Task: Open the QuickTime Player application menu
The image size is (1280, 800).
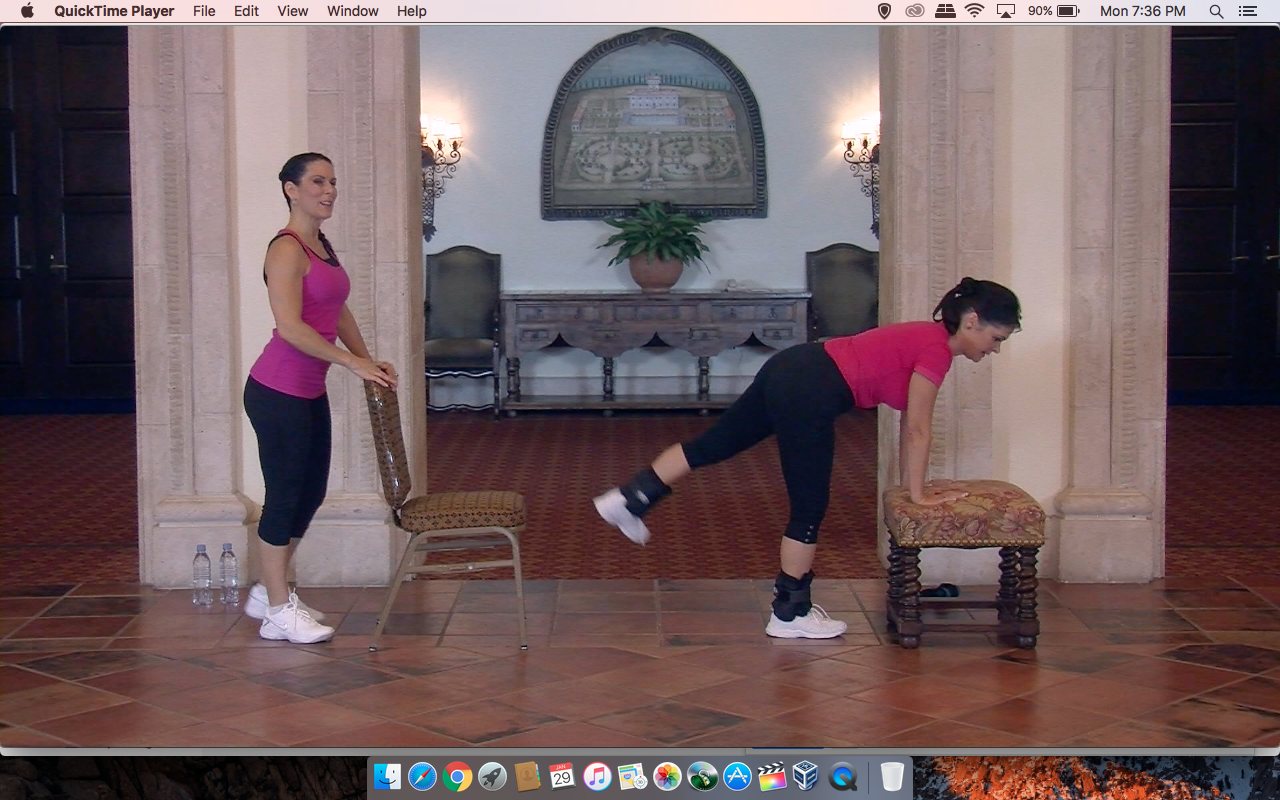Action: pos(114,11)
